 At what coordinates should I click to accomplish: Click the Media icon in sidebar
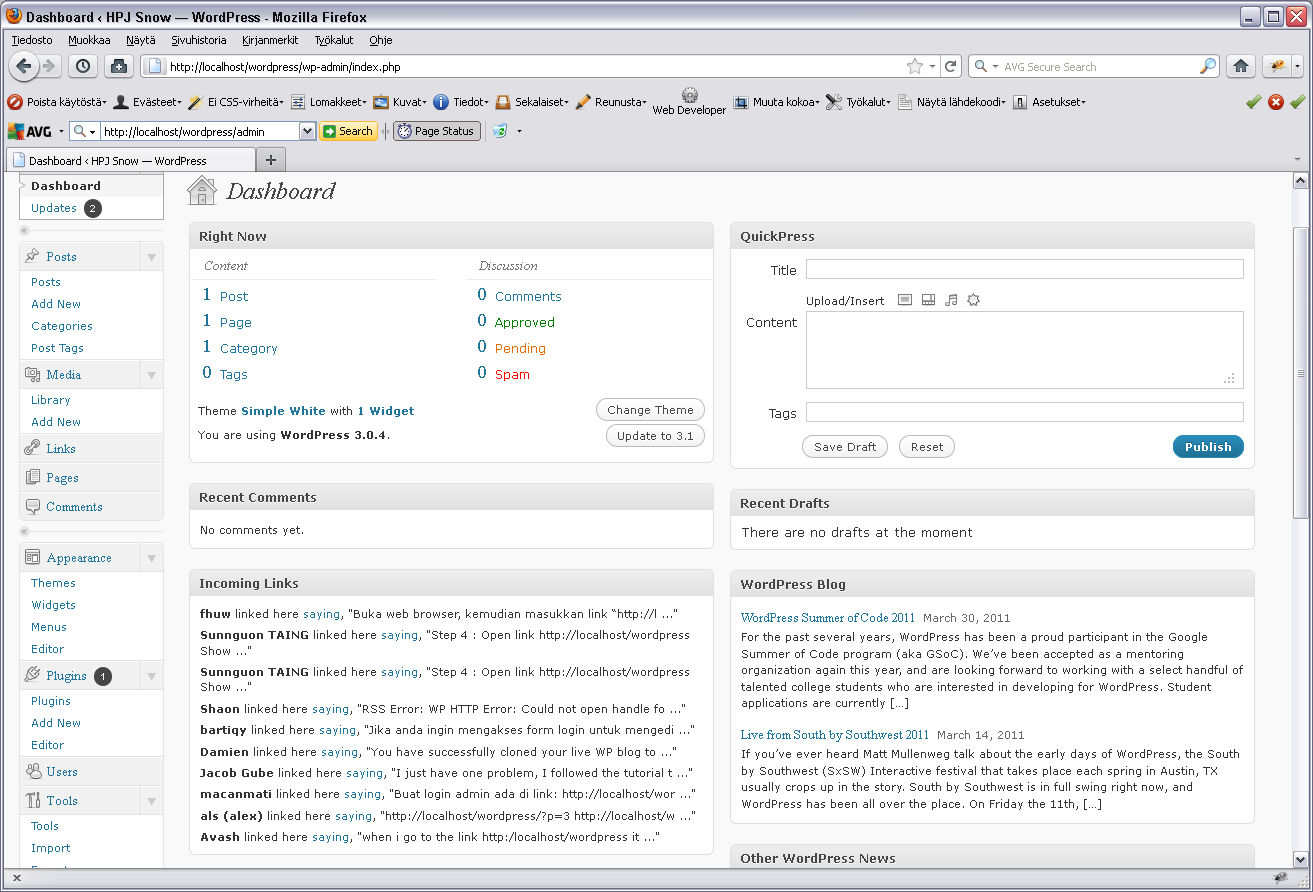click(x=33, y=374)
